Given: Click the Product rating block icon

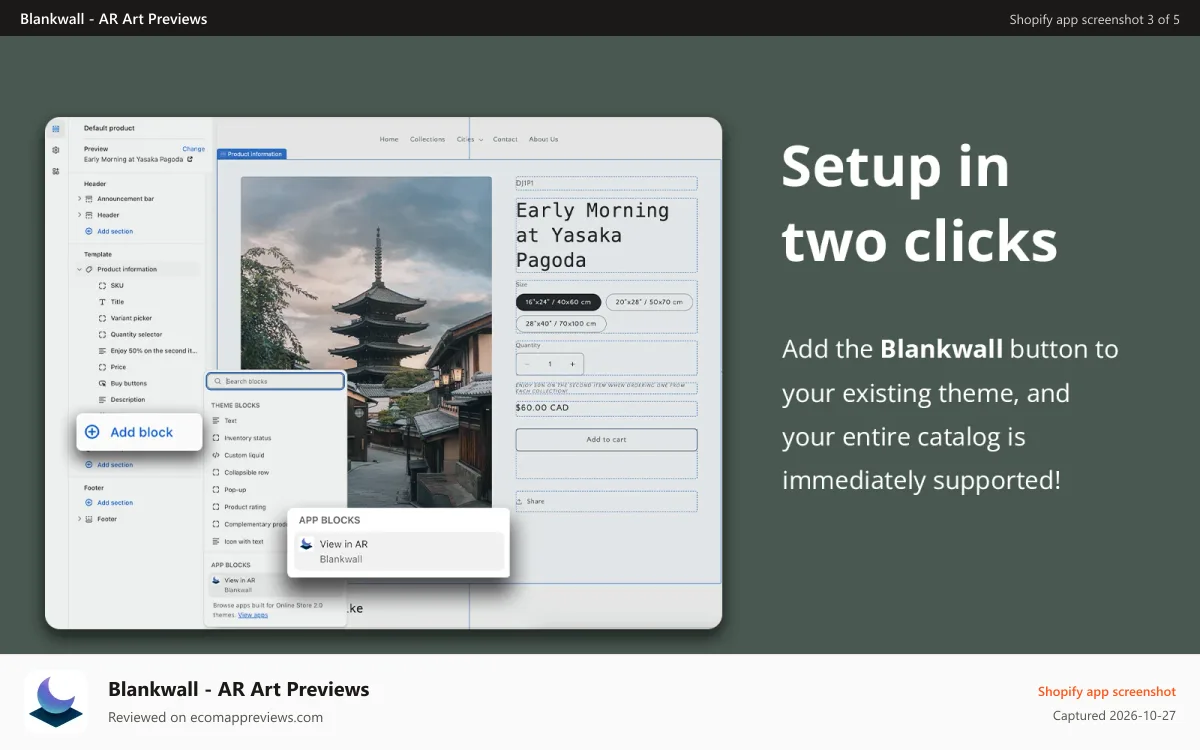Looking at the screenshot, I should point(216,507).
